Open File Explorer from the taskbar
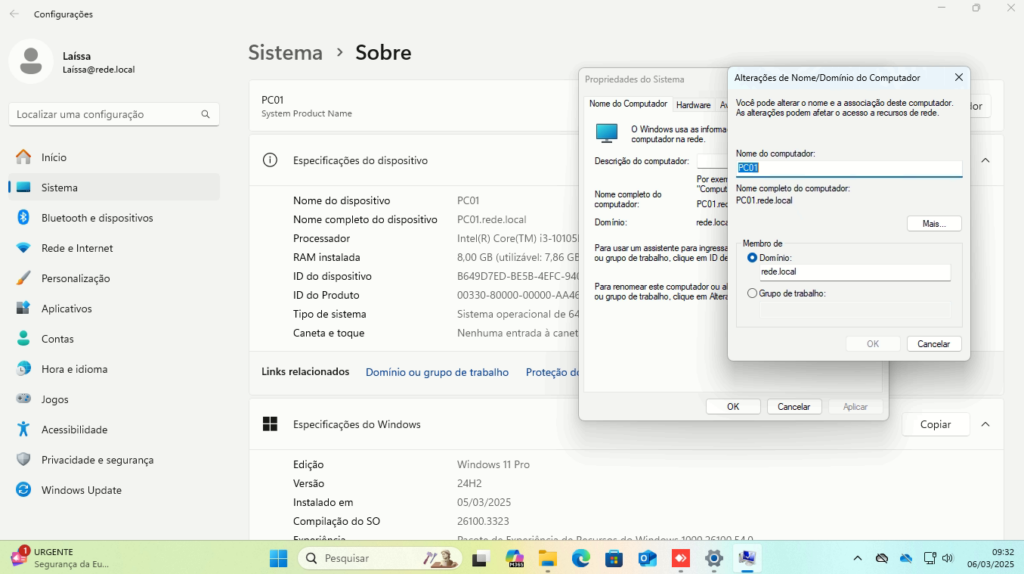Viewport: 1024px width, 574px height. 547,558
